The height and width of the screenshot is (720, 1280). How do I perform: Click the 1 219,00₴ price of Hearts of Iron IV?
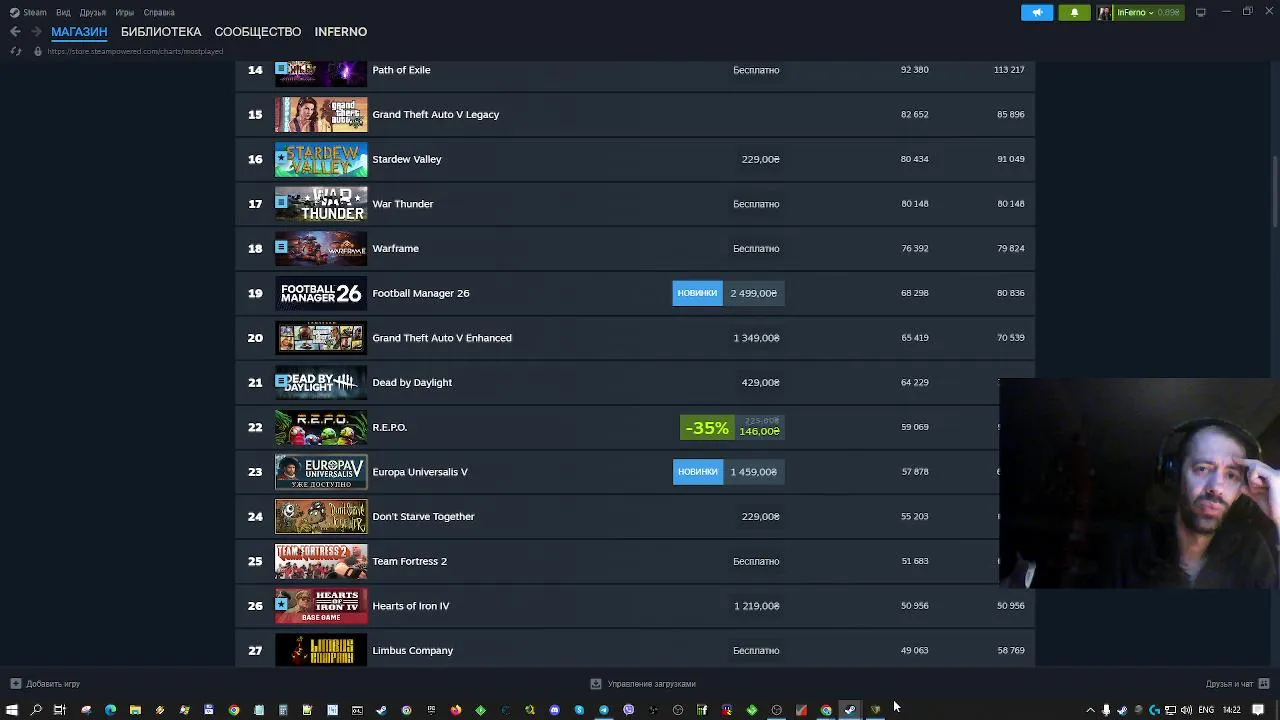point(756,606)
